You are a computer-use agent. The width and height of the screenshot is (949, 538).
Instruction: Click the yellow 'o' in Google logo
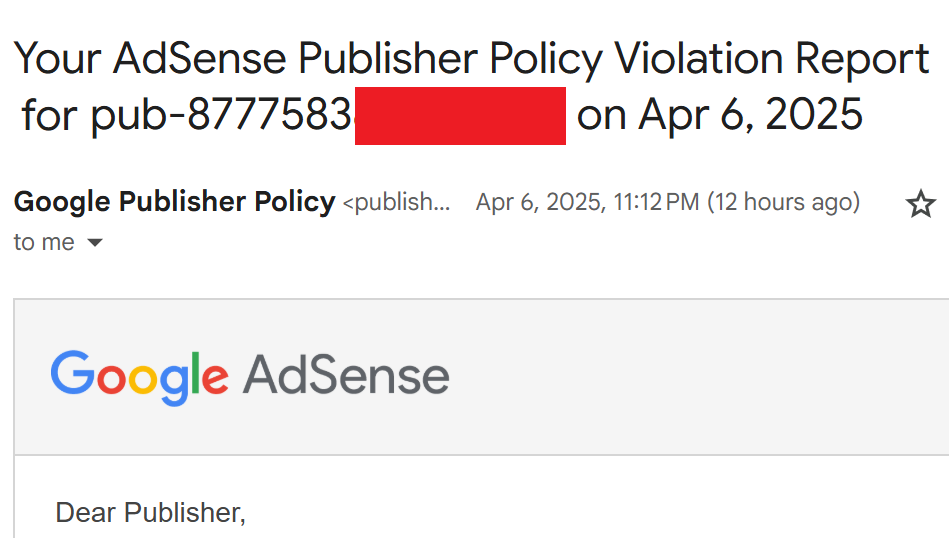click(143, 378)
